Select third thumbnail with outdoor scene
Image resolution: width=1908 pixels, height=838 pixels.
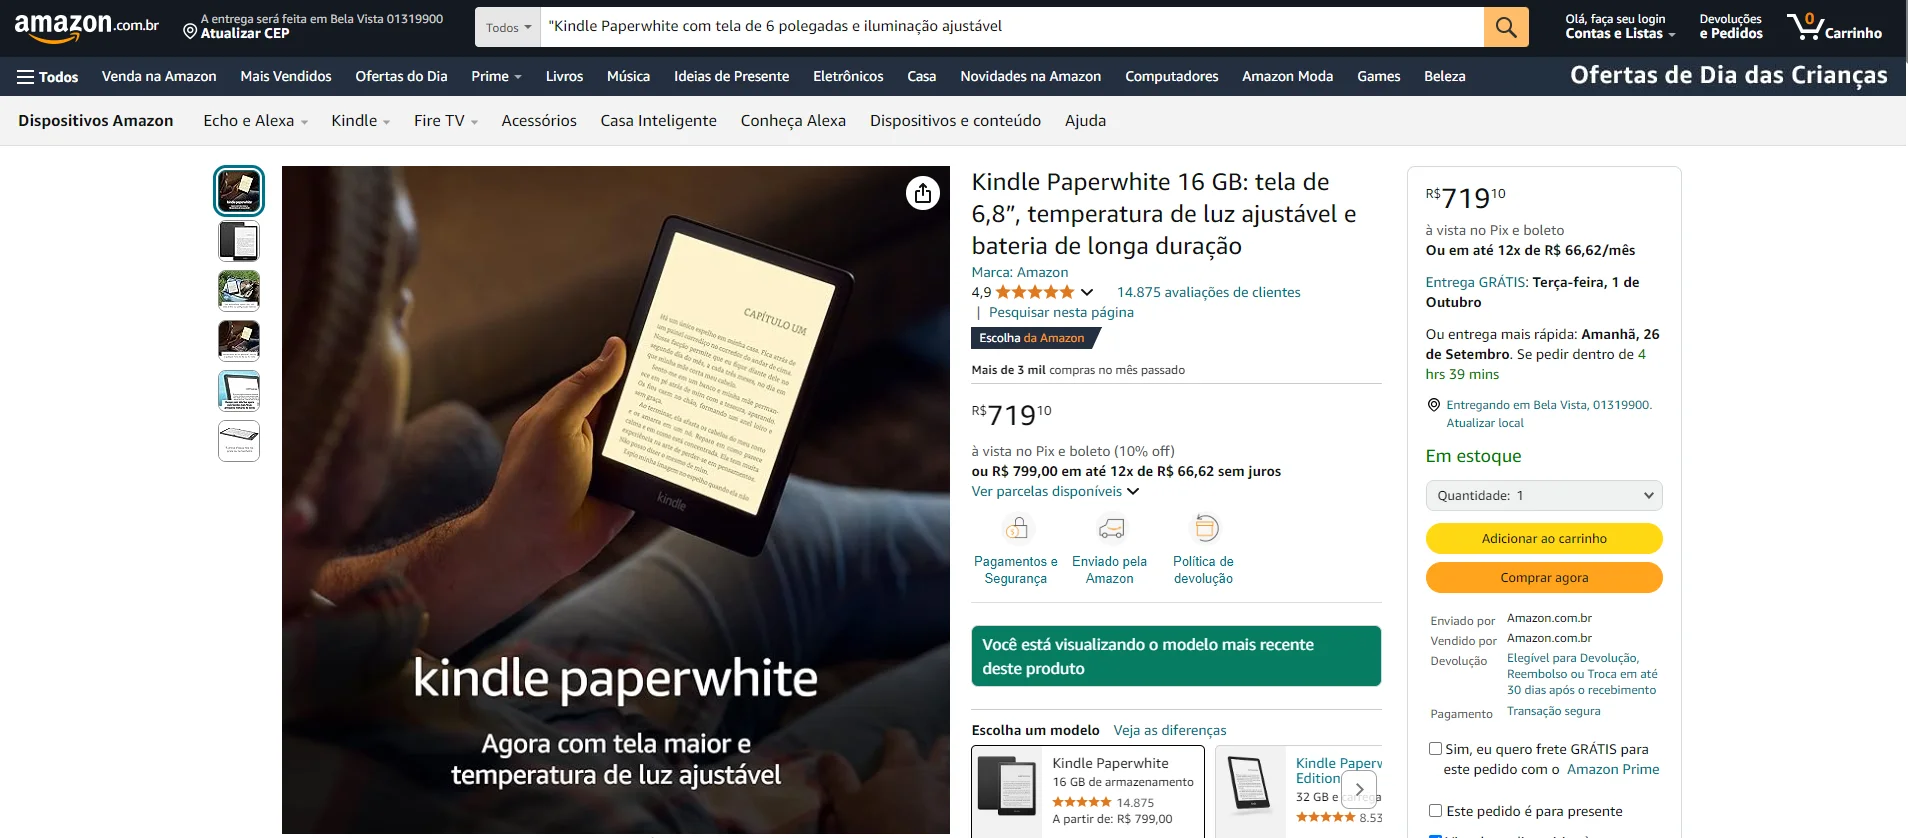click(x=239, y=291)
